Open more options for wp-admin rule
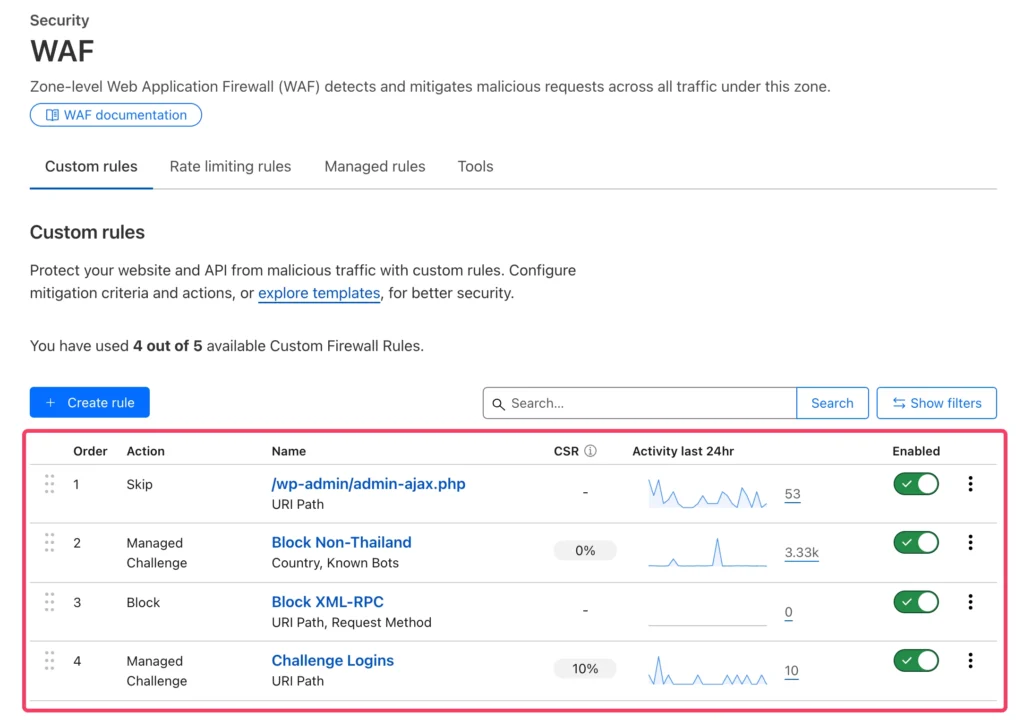This screenshot has height=720, width=1024. tap(970, 483)
